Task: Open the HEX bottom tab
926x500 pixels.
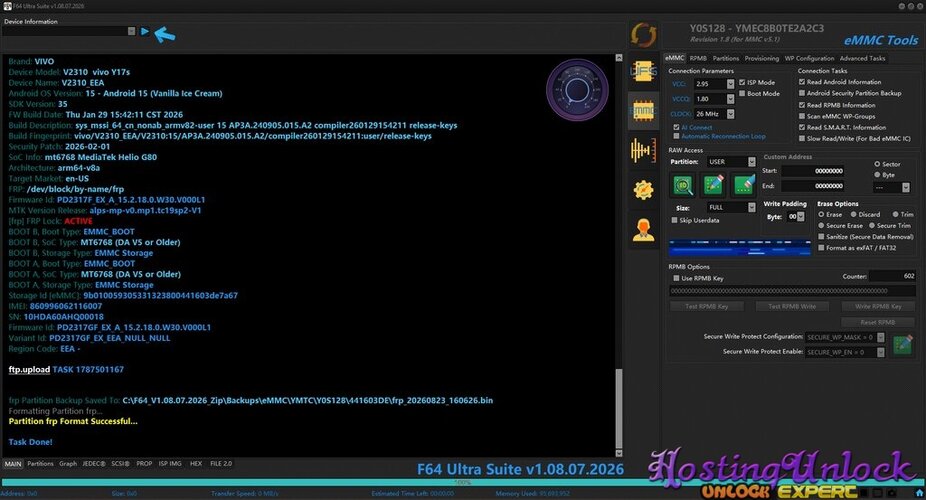Action: (x=196, y=463)
